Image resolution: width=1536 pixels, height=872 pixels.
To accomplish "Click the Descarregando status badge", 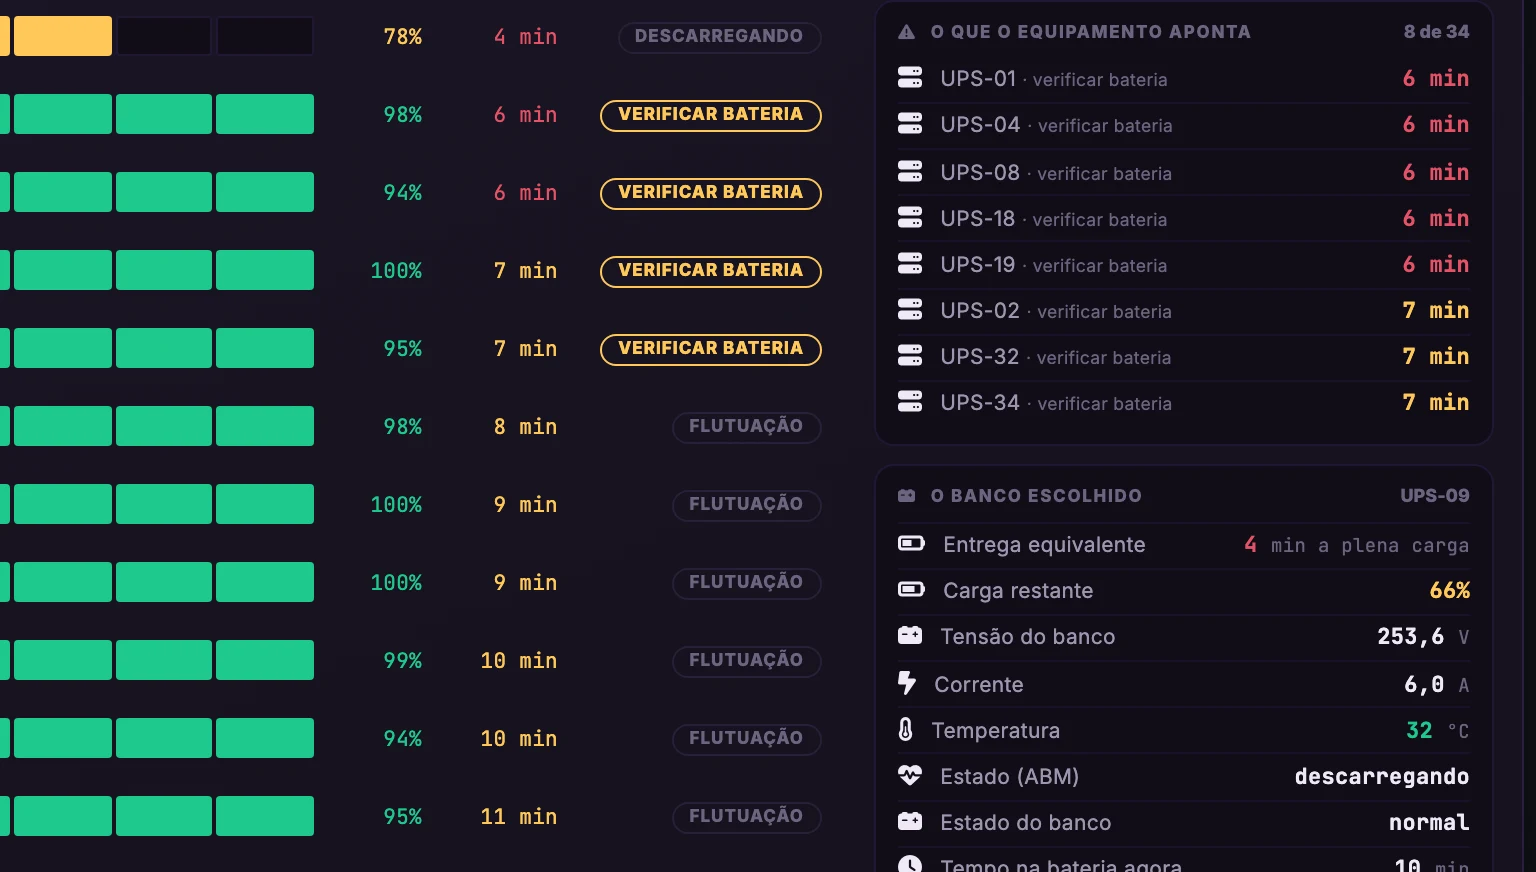I will pyautogui.click(x=719, y=37).
